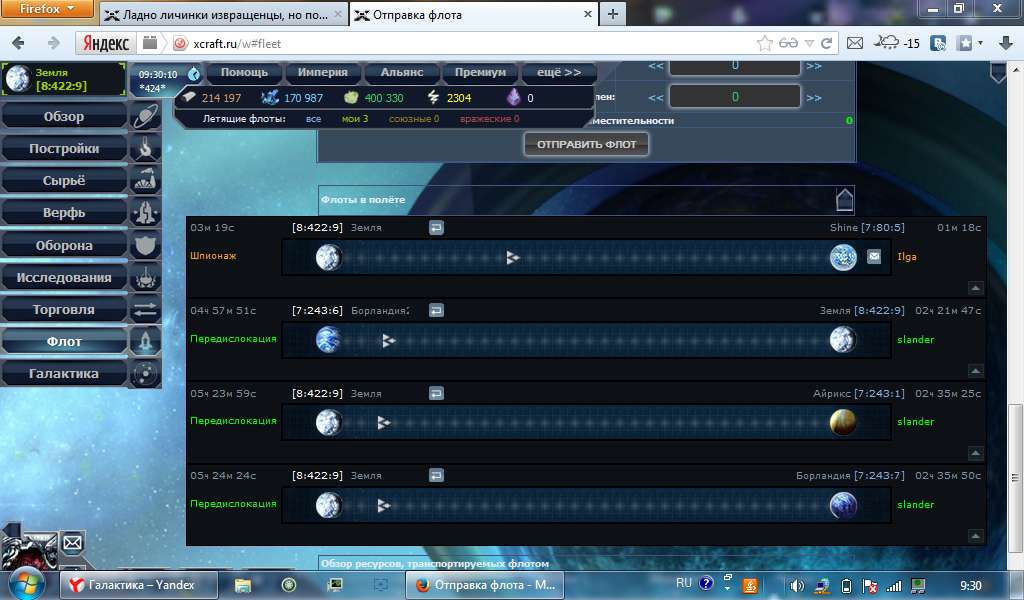Click the ОТПРАВИТЬ ФЛОТ button
The height and width of the screenshot is (600, 1024).
[586, 144]
